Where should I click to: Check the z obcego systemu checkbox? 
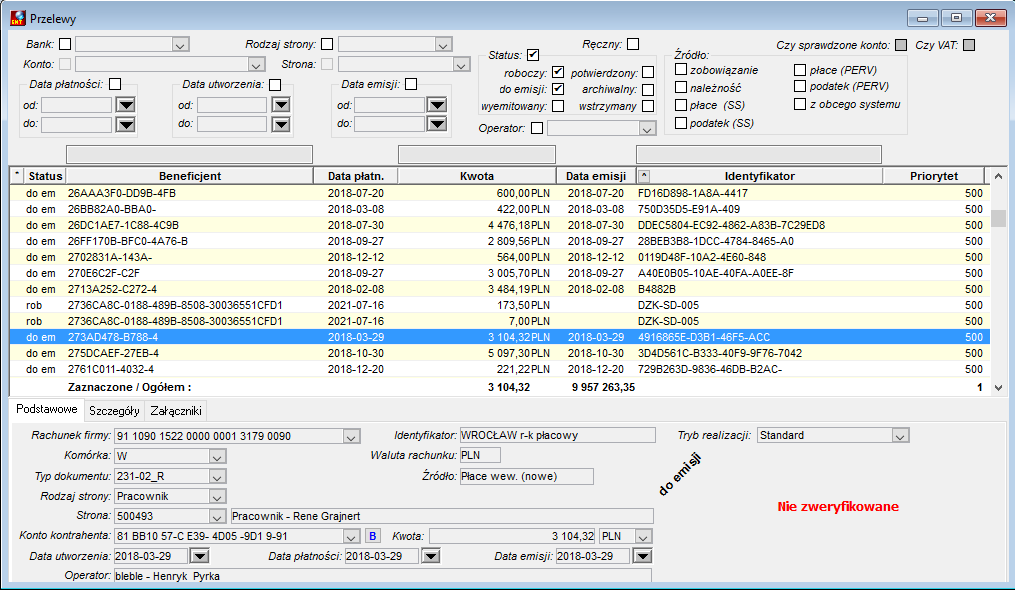pyautogui.click(x=800, y=104)
